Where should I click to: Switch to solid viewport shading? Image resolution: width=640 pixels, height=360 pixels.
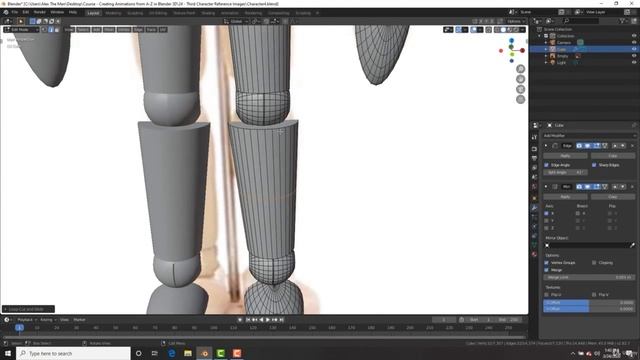tap(503, 29)
